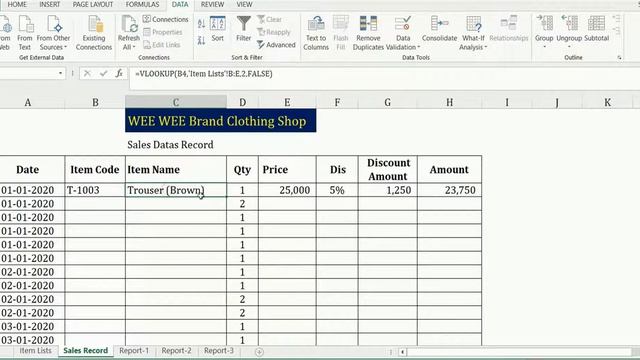Click the horizontal scrollbar left arrow

402,352
